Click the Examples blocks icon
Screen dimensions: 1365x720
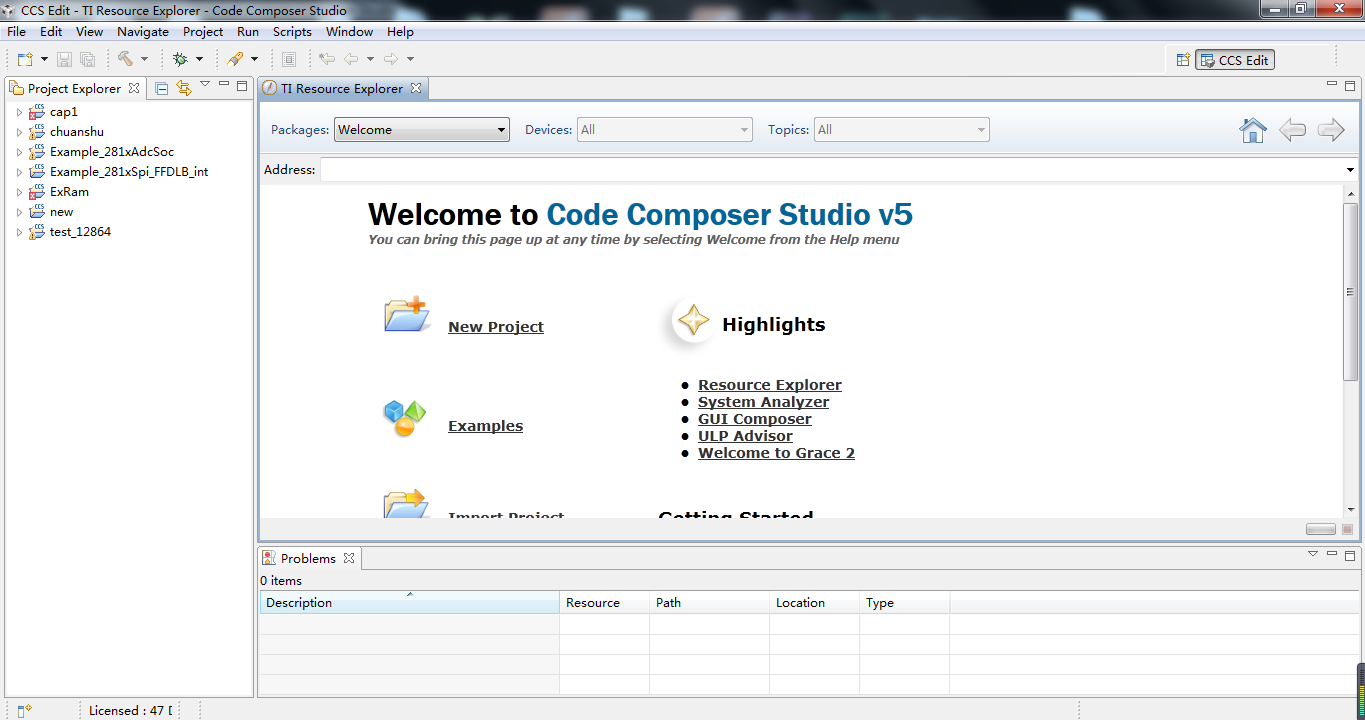pos(405,418)
